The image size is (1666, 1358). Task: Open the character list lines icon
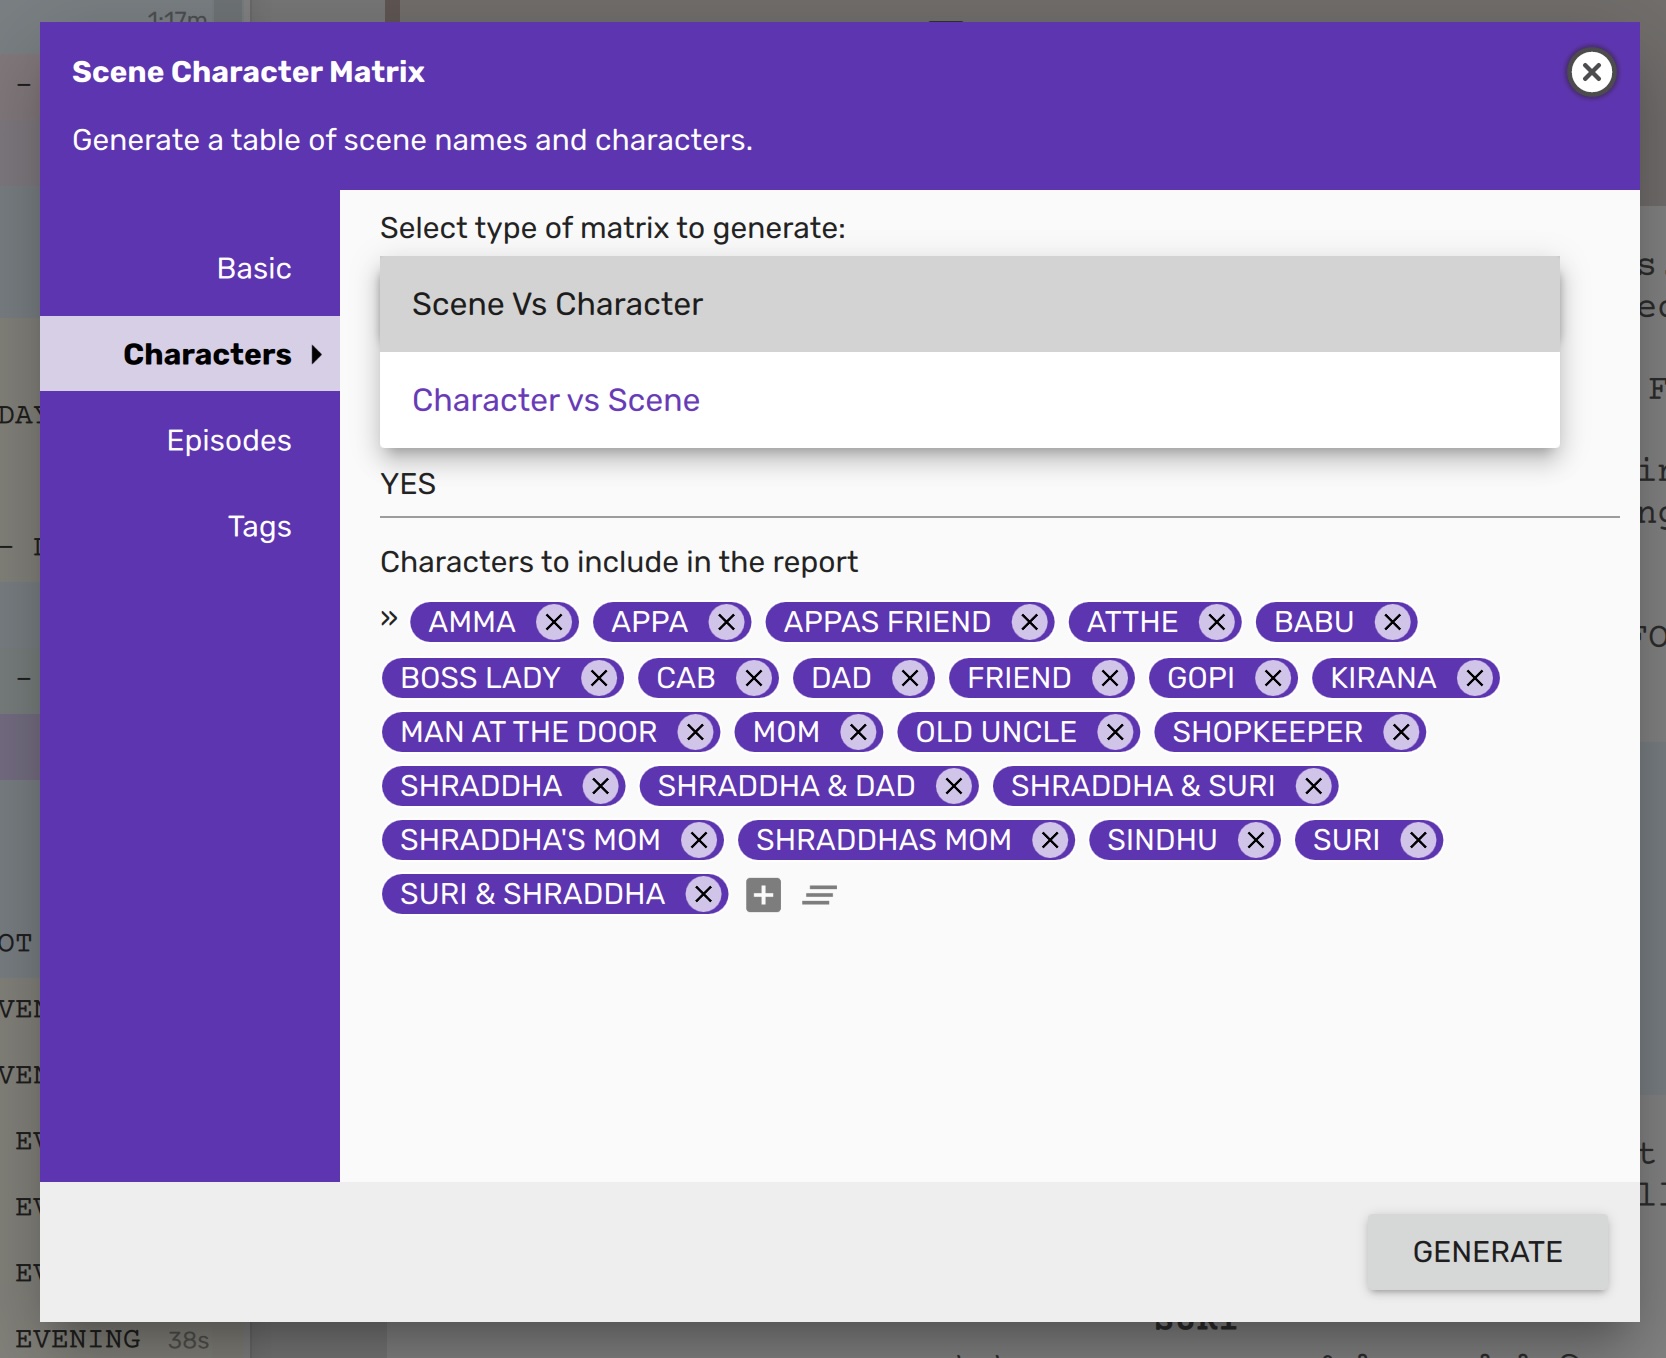click(x=819, y=895)
